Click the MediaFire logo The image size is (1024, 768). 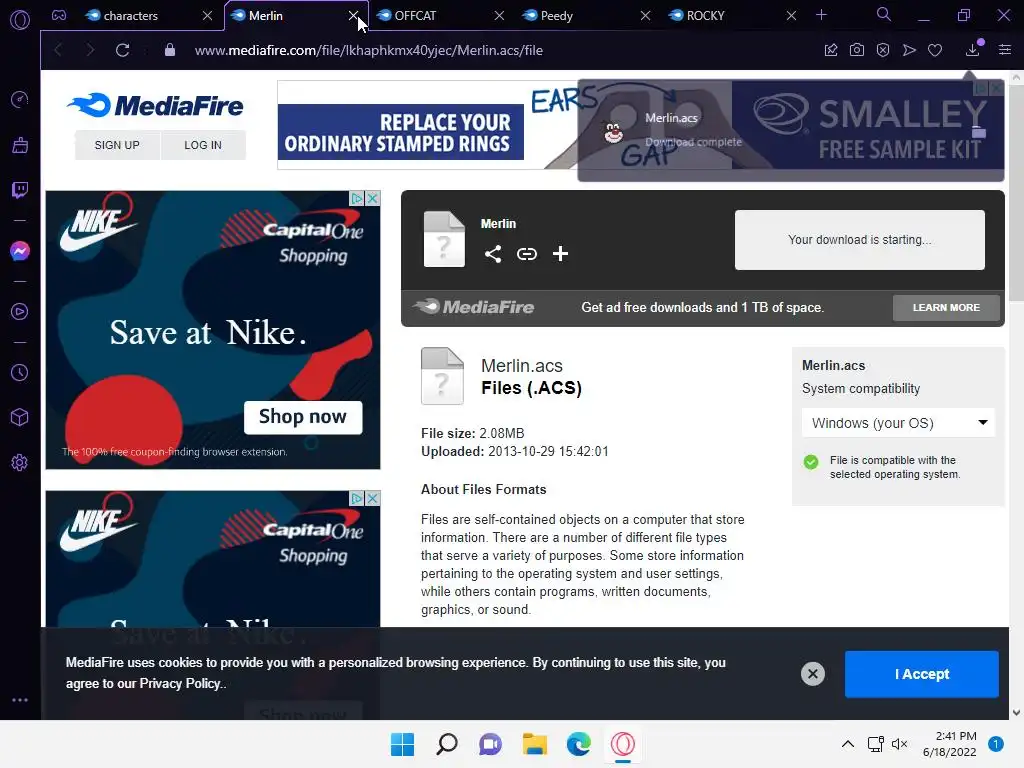155,105
